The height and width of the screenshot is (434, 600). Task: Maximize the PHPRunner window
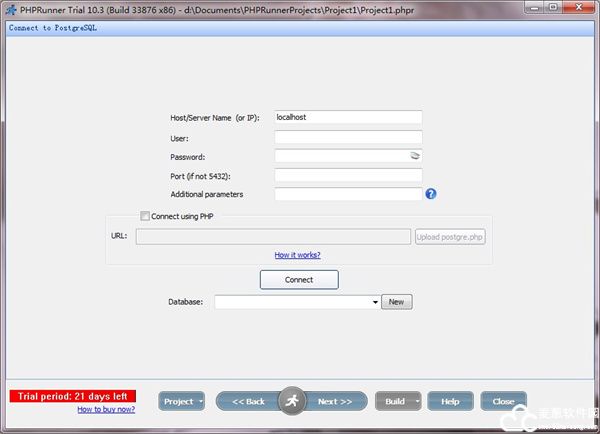[x=553, y=8]
